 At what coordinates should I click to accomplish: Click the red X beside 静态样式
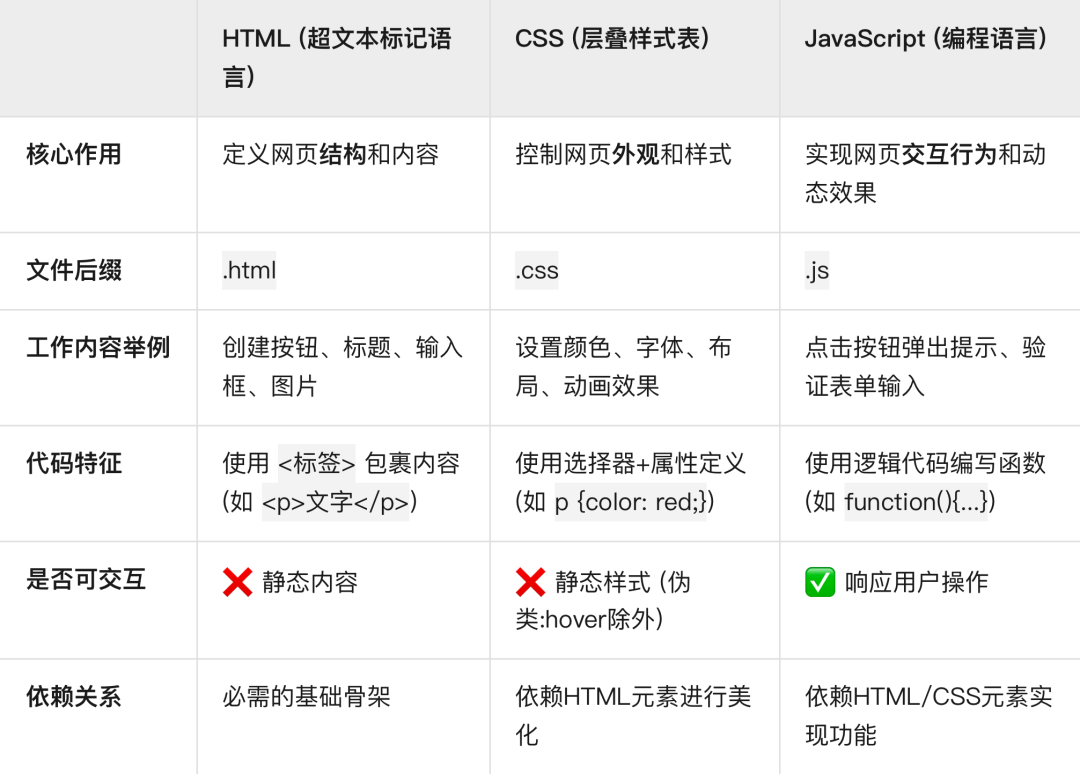(530, 582)
